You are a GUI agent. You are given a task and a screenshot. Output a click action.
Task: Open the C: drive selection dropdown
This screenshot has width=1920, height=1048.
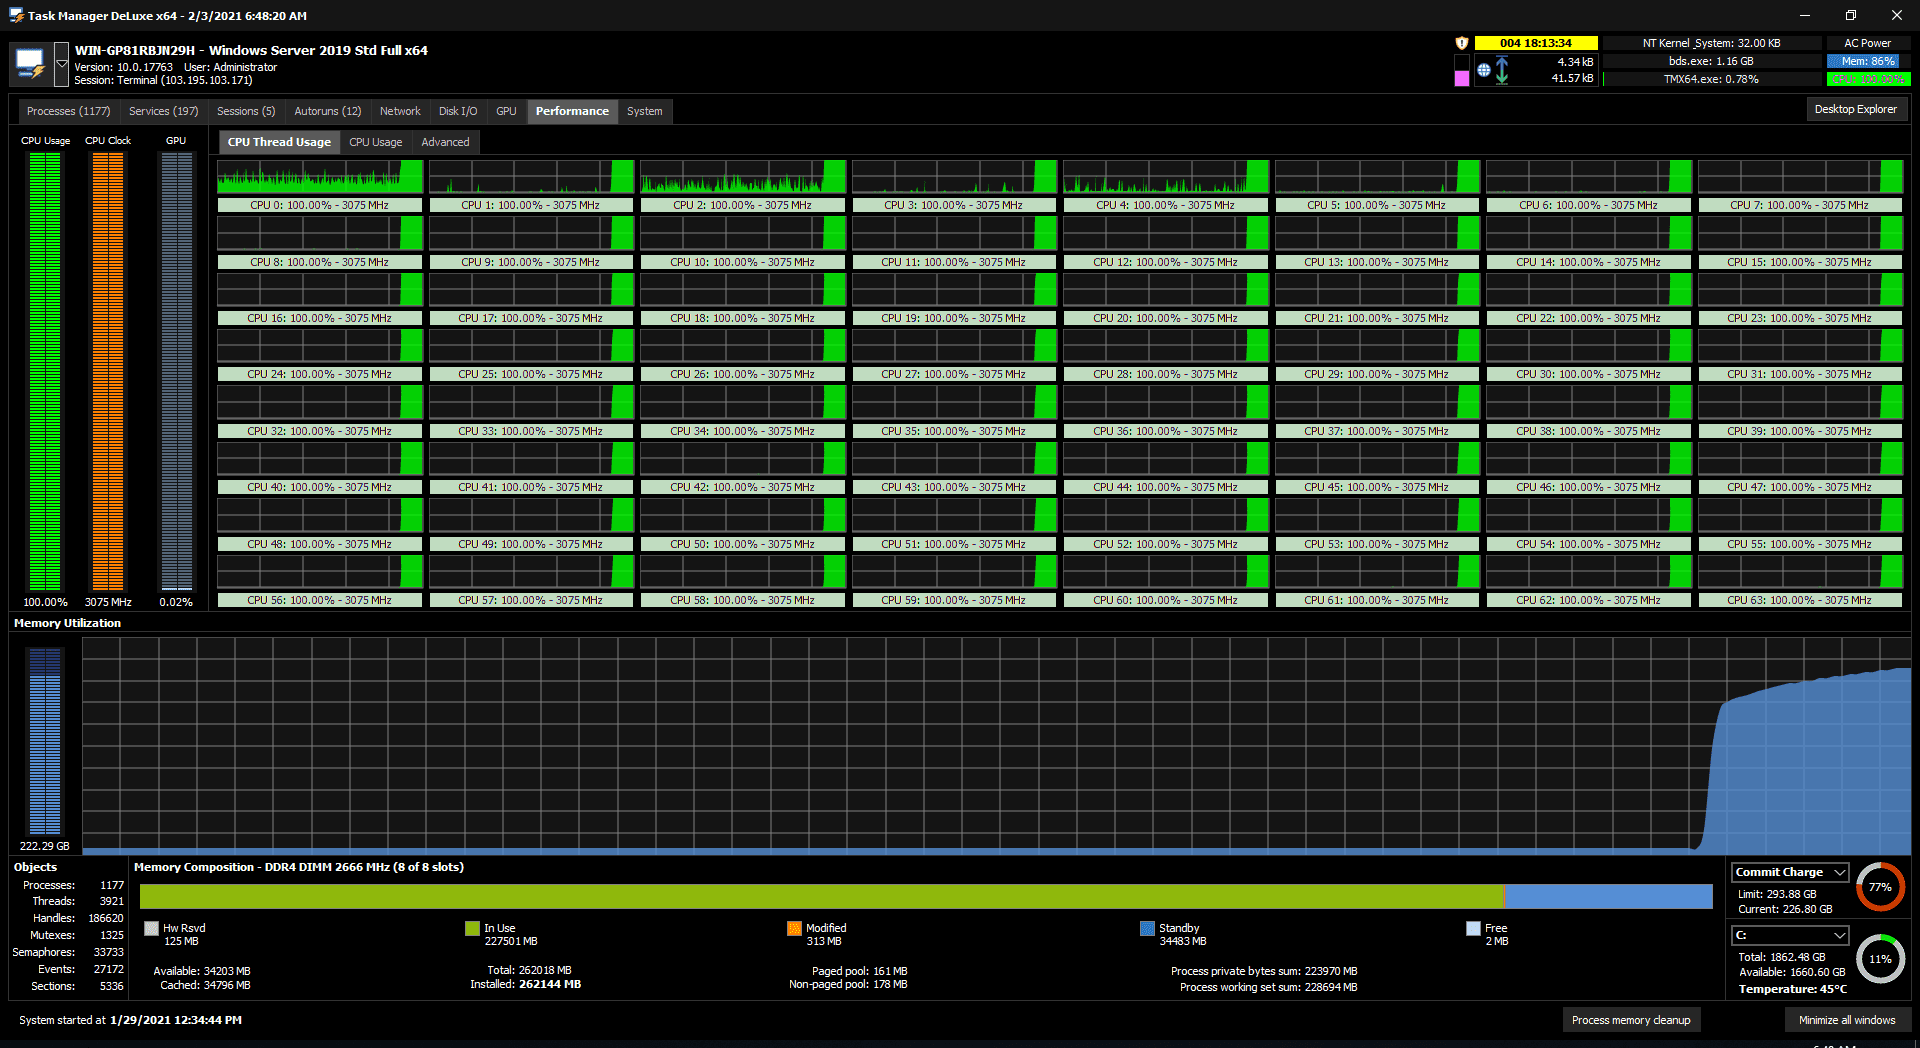[1839, 935]
